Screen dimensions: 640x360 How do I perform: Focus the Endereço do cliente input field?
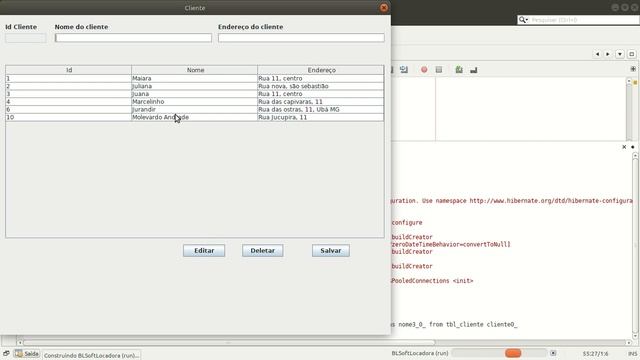(301, 38)
